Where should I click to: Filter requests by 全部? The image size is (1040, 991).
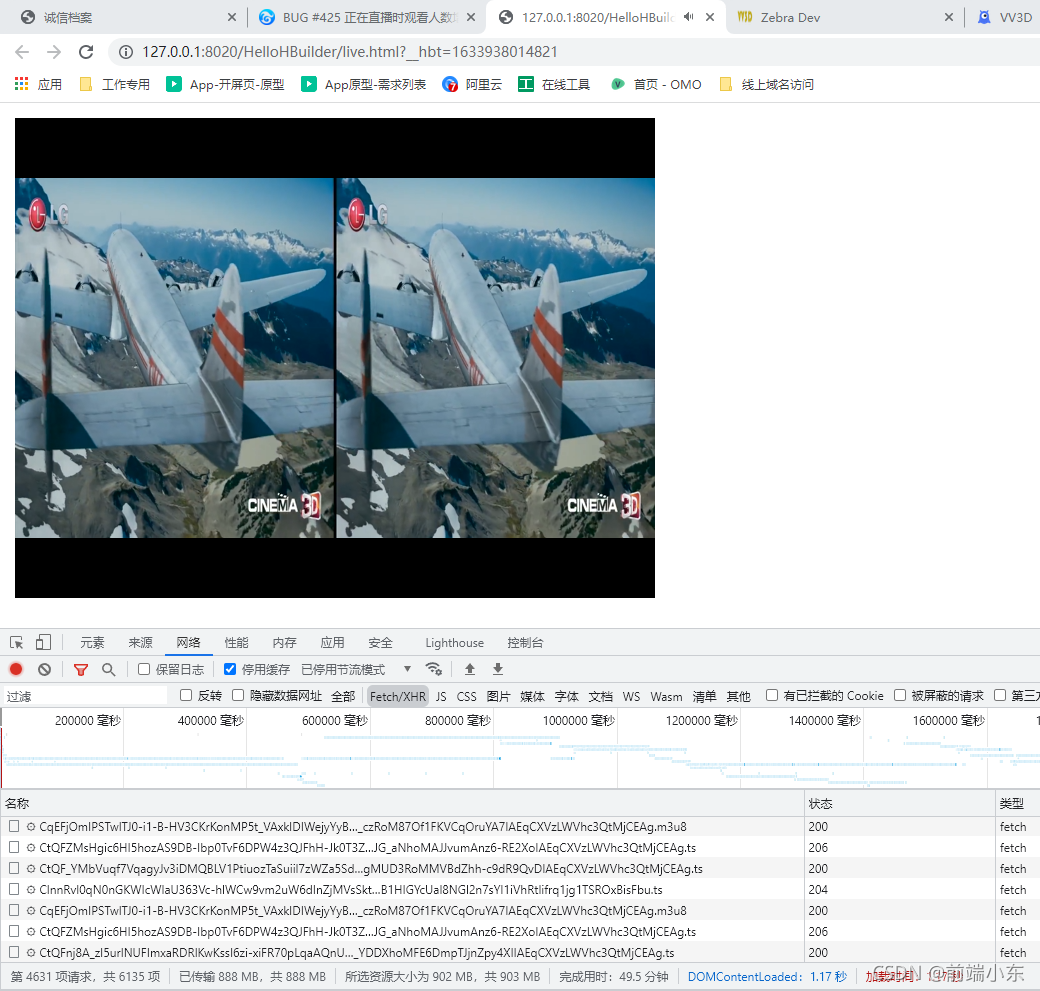pyautogui.click(x=344, y=696)
